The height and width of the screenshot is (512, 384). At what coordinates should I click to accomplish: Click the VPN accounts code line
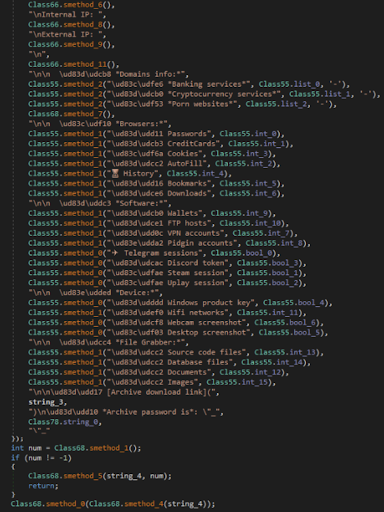coord(163,233)
